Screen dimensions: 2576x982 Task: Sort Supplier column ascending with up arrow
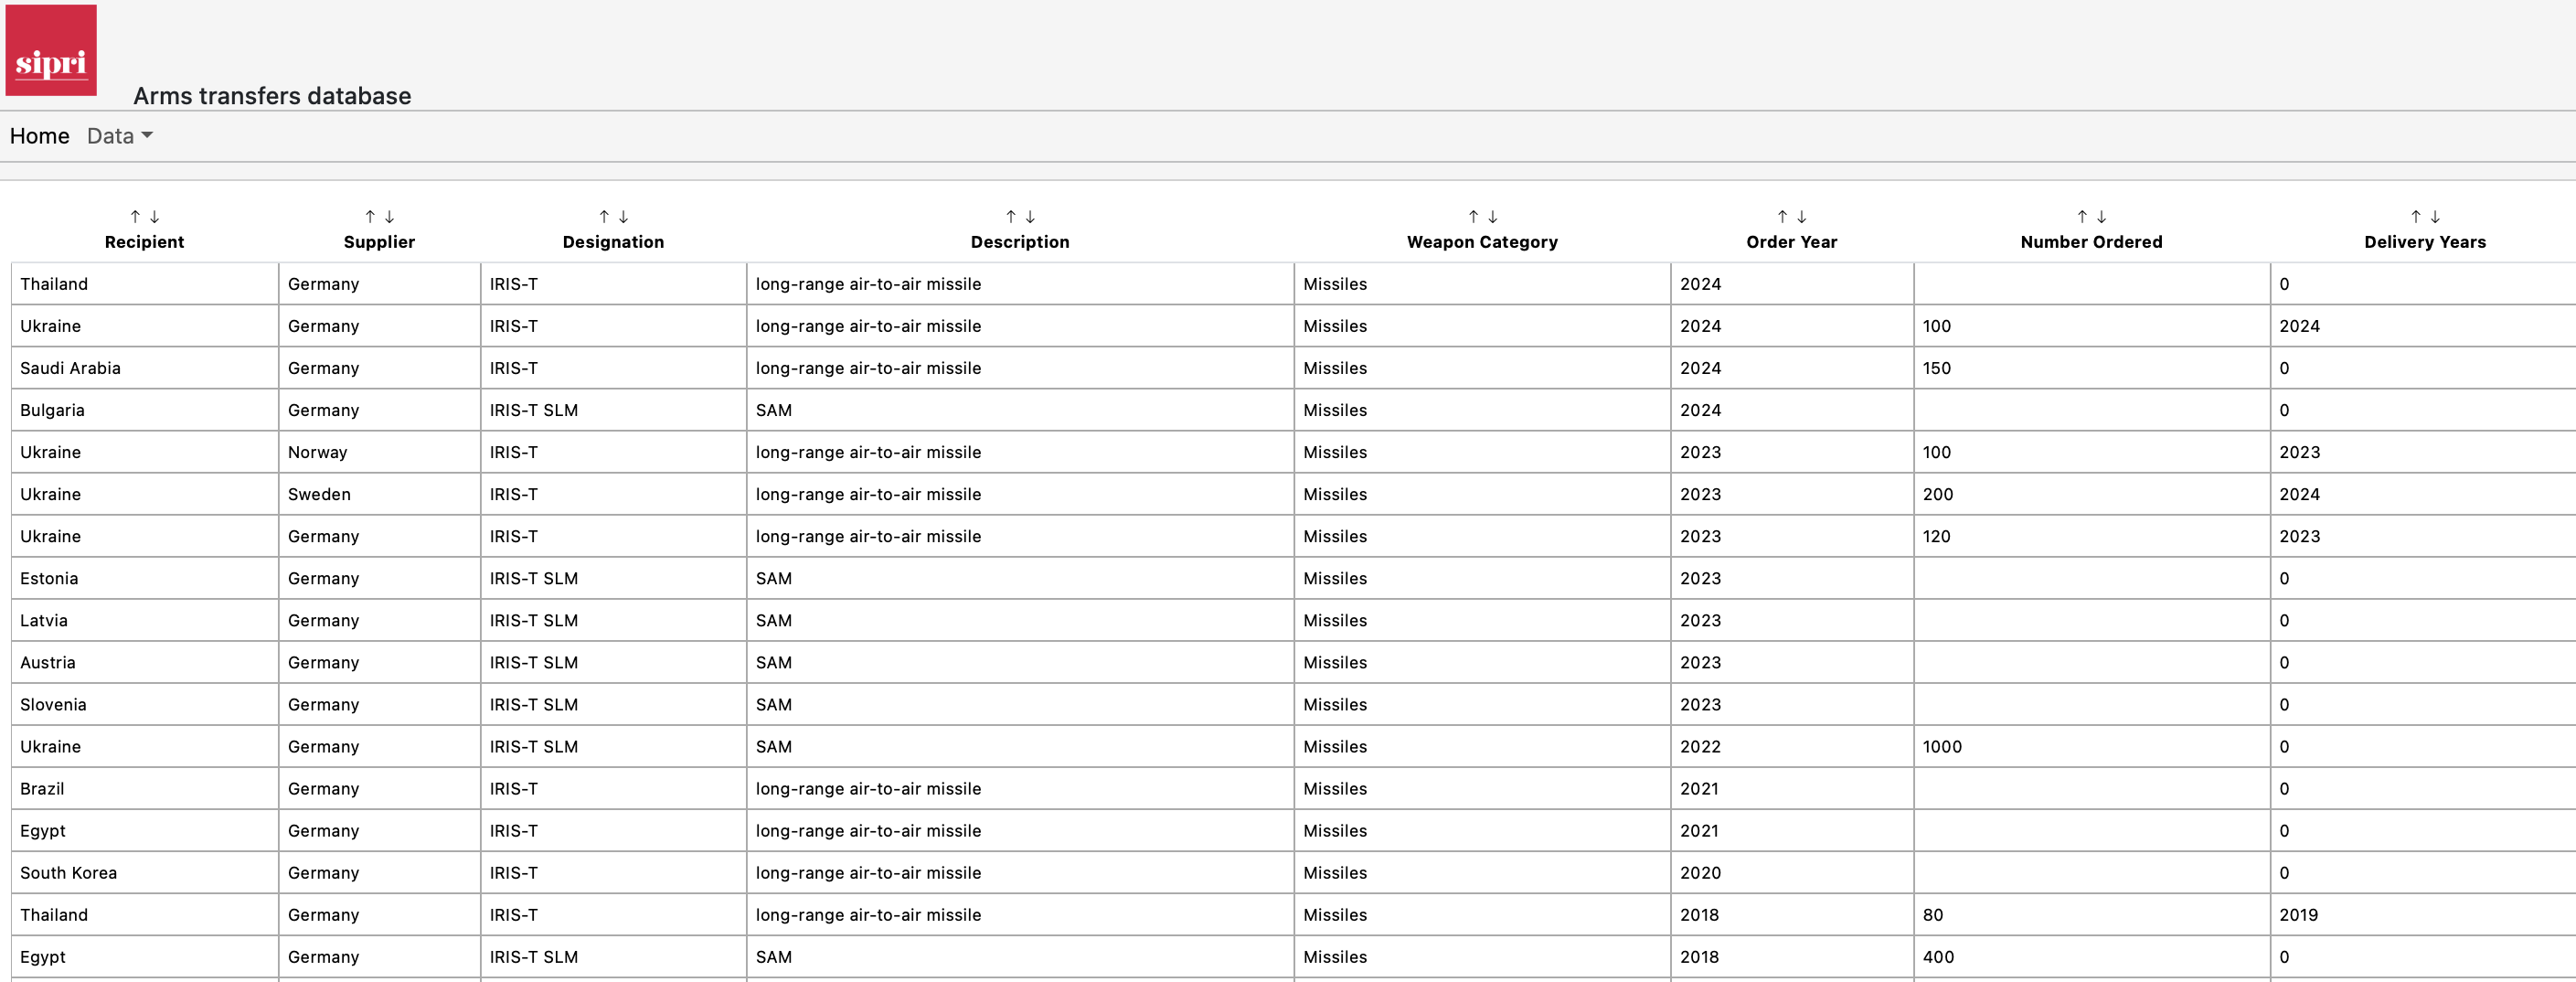(x=370, y=216)
